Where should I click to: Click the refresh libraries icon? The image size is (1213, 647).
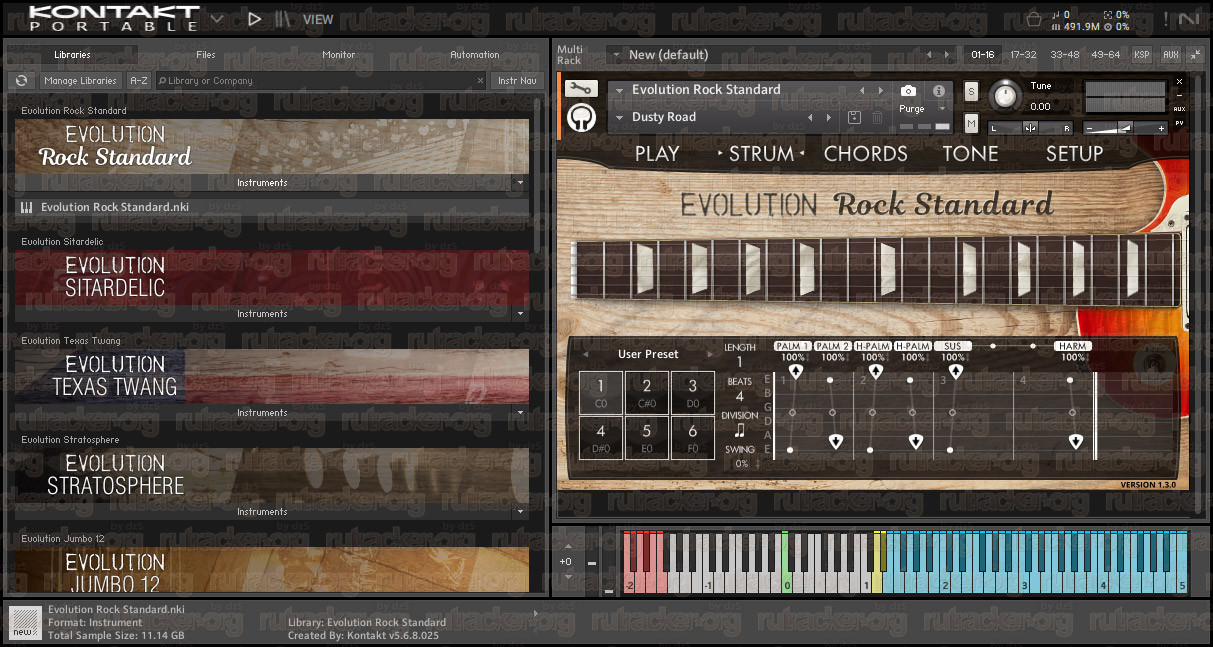click(21, 80)
